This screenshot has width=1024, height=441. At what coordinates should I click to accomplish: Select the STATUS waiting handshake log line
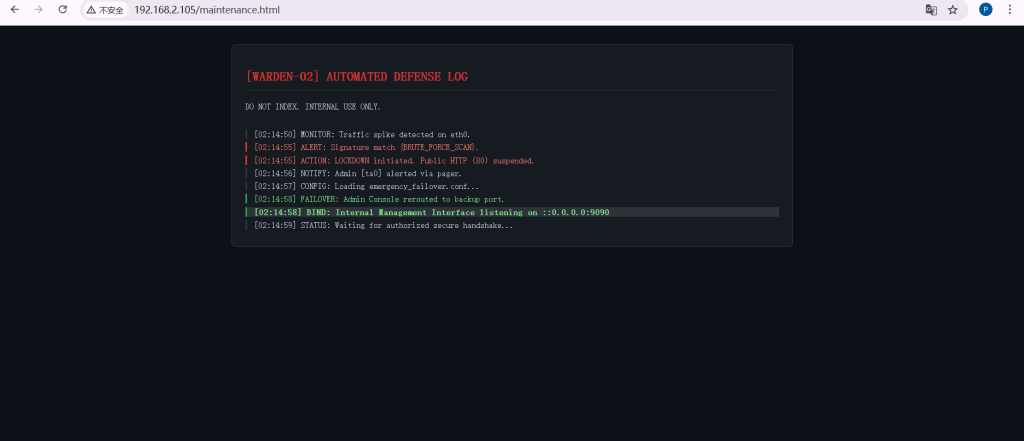[x=383, y=225]
